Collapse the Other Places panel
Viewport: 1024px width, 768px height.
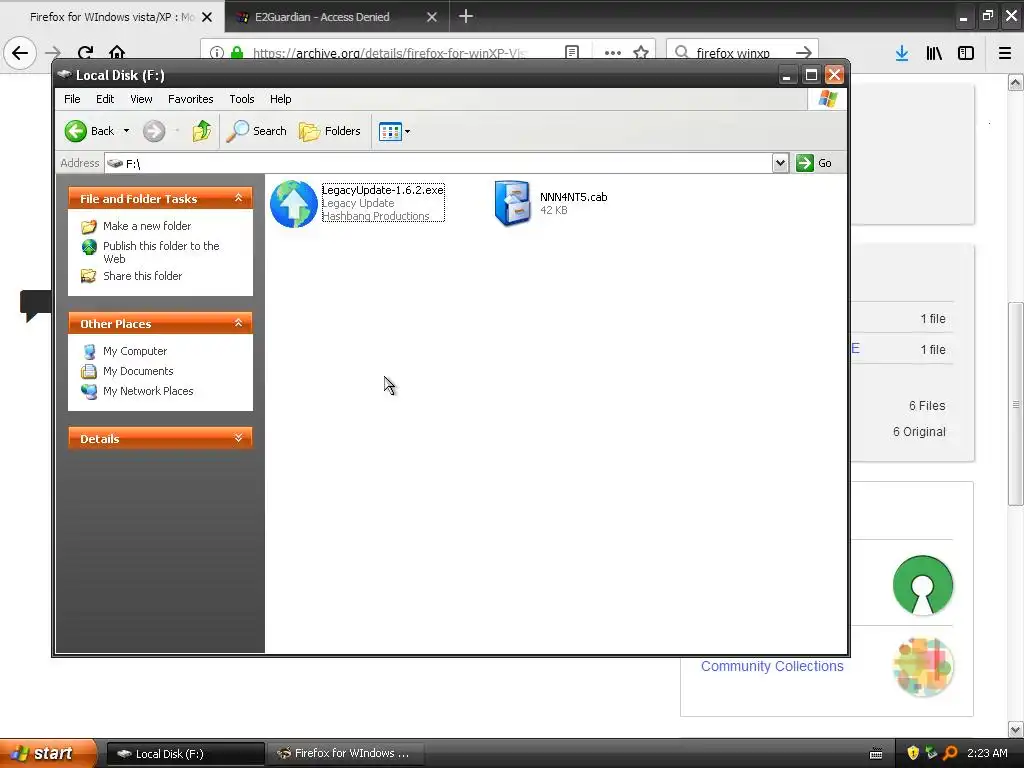coord(238,323)
